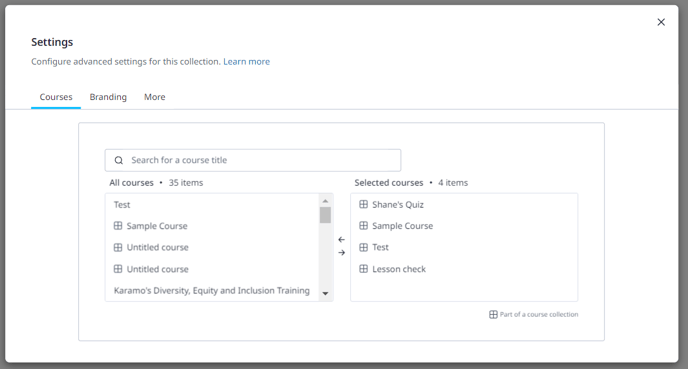Click the scroll down arrow in All courses
This screenshot has width=688, height=369.
tap(325, 294)
